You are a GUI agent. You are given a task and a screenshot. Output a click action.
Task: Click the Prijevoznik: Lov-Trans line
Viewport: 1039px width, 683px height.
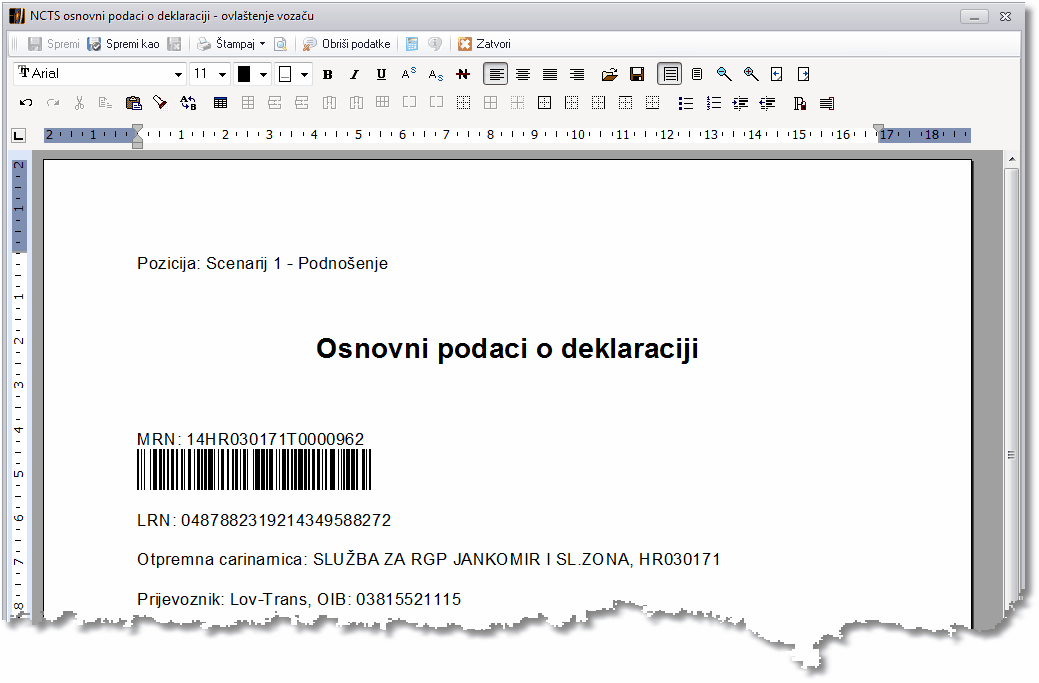coord(299,600)
